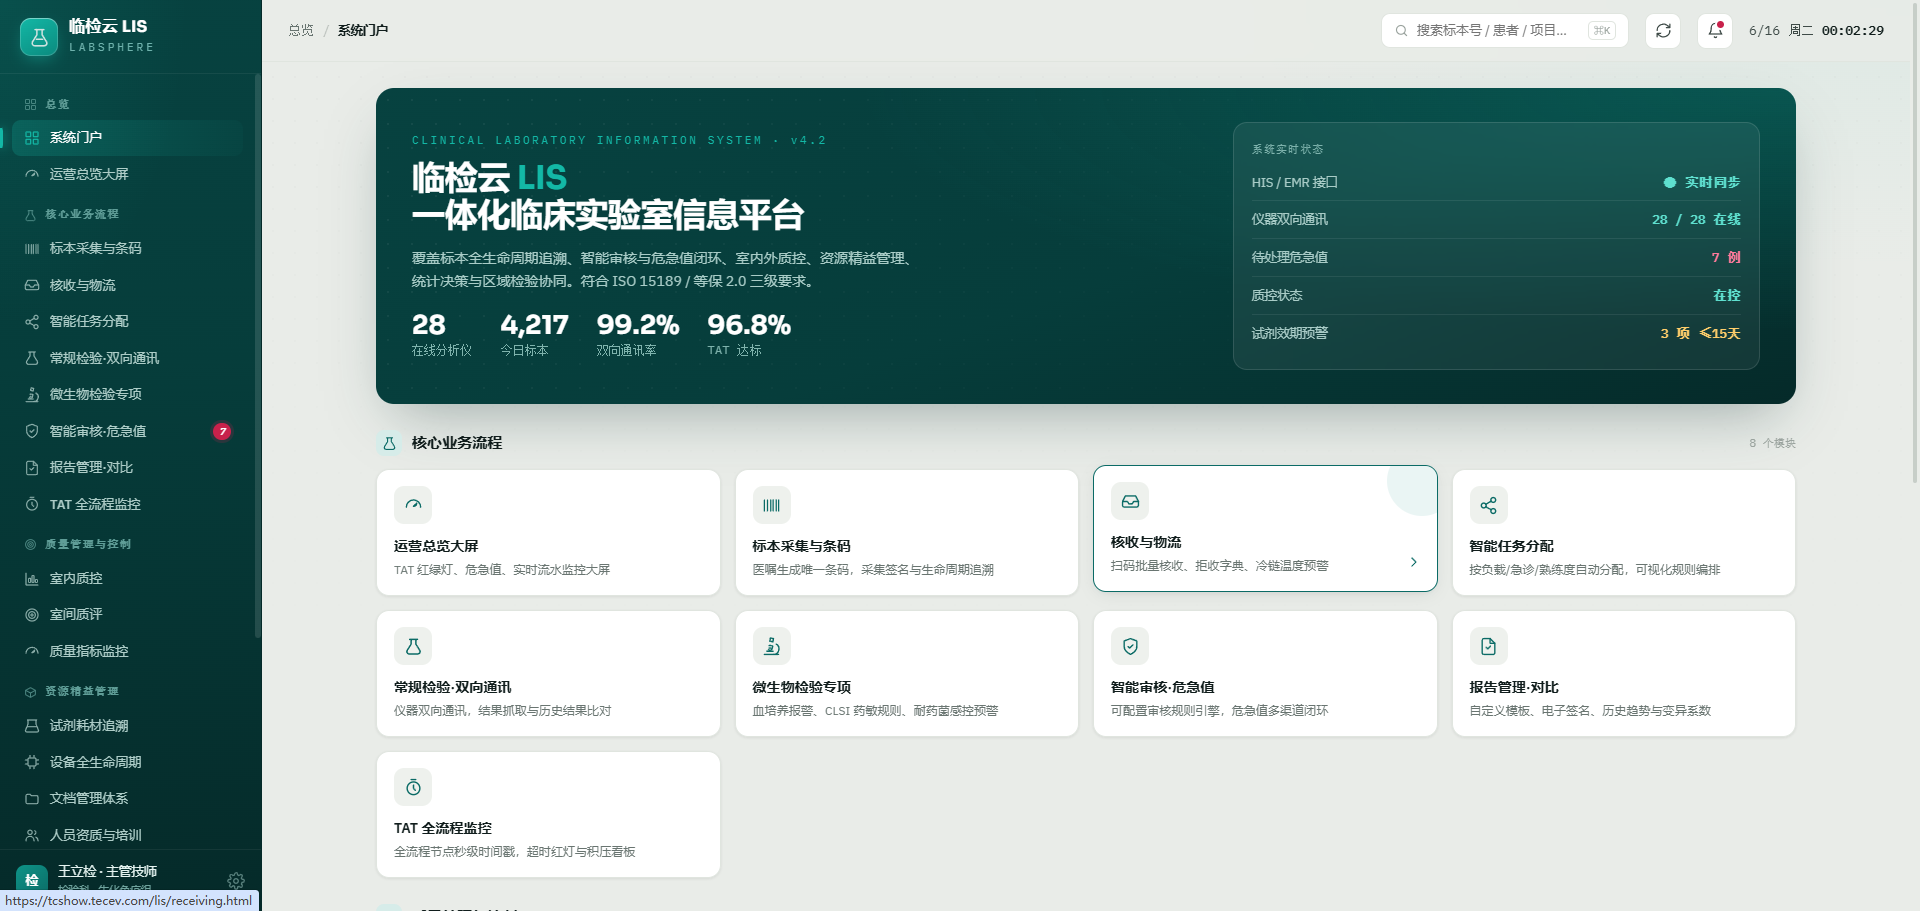Open the 常规检验·双向通讯 card title

point(452,687)
